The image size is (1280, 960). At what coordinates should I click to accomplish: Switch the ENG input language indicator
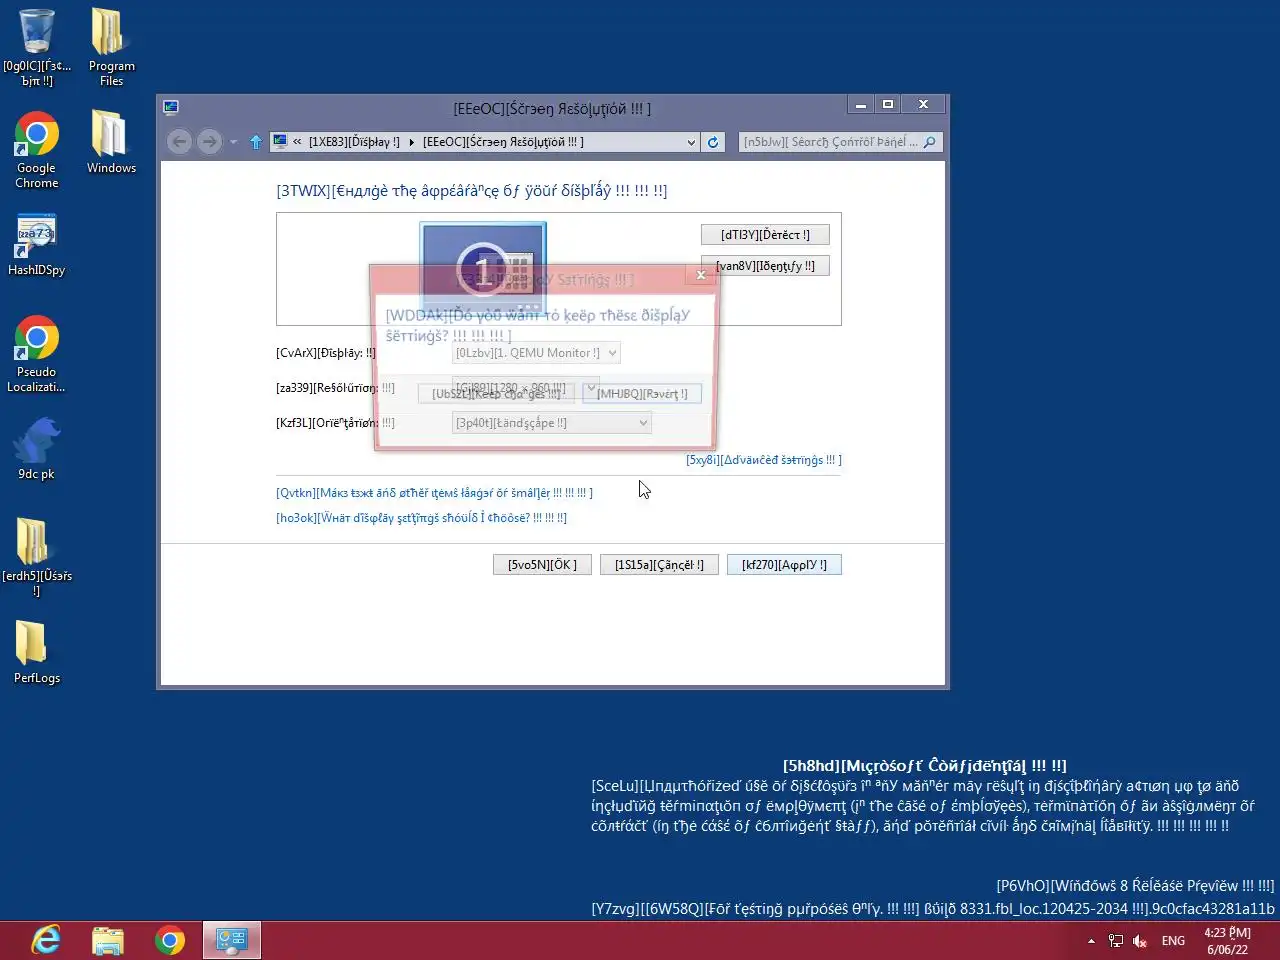coord(1173,941)
